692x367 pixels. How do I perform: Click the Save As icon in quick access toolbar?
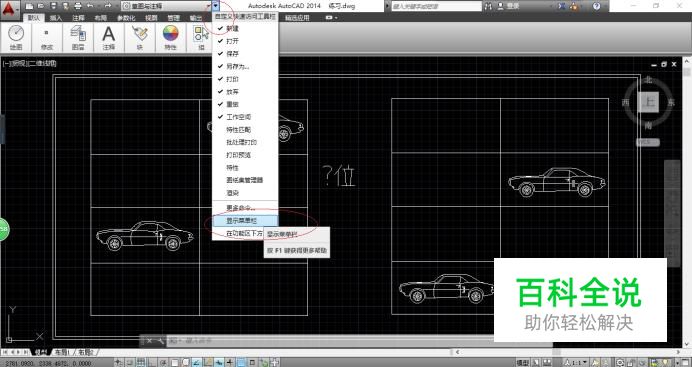pos(65,6)
